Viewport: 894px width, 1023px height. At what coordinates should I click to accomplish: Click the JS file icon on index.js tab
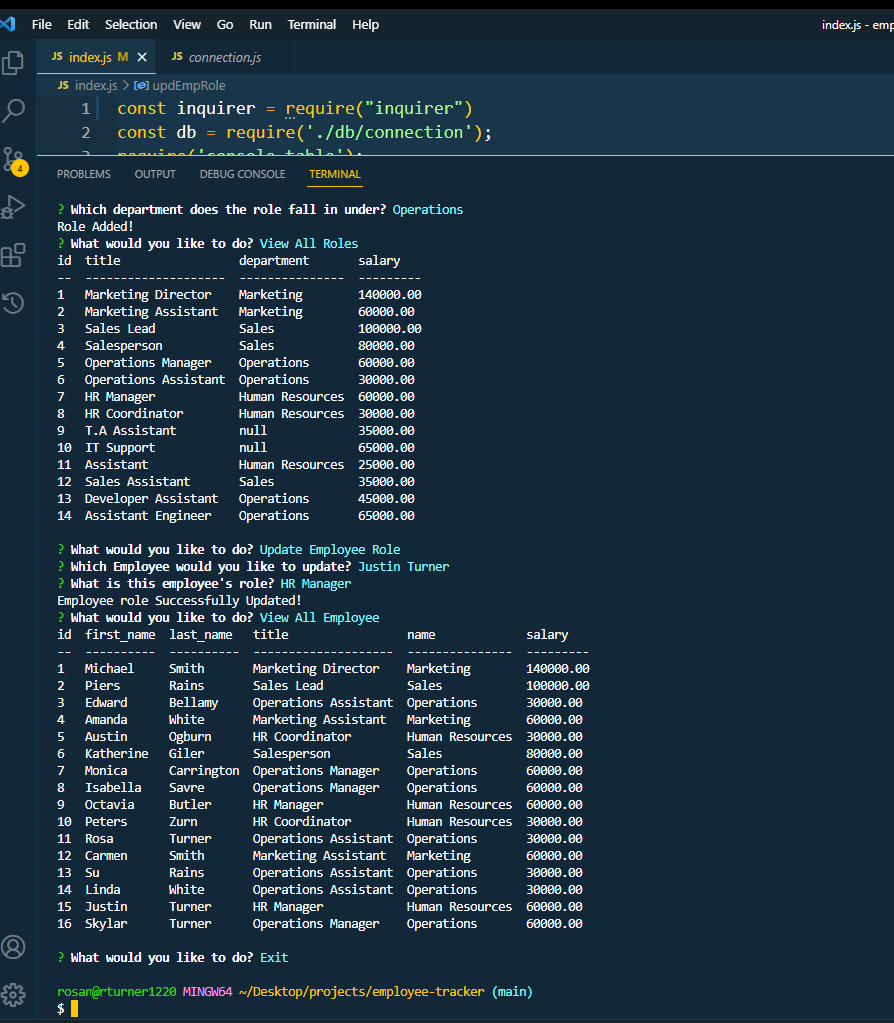[57, 57]
